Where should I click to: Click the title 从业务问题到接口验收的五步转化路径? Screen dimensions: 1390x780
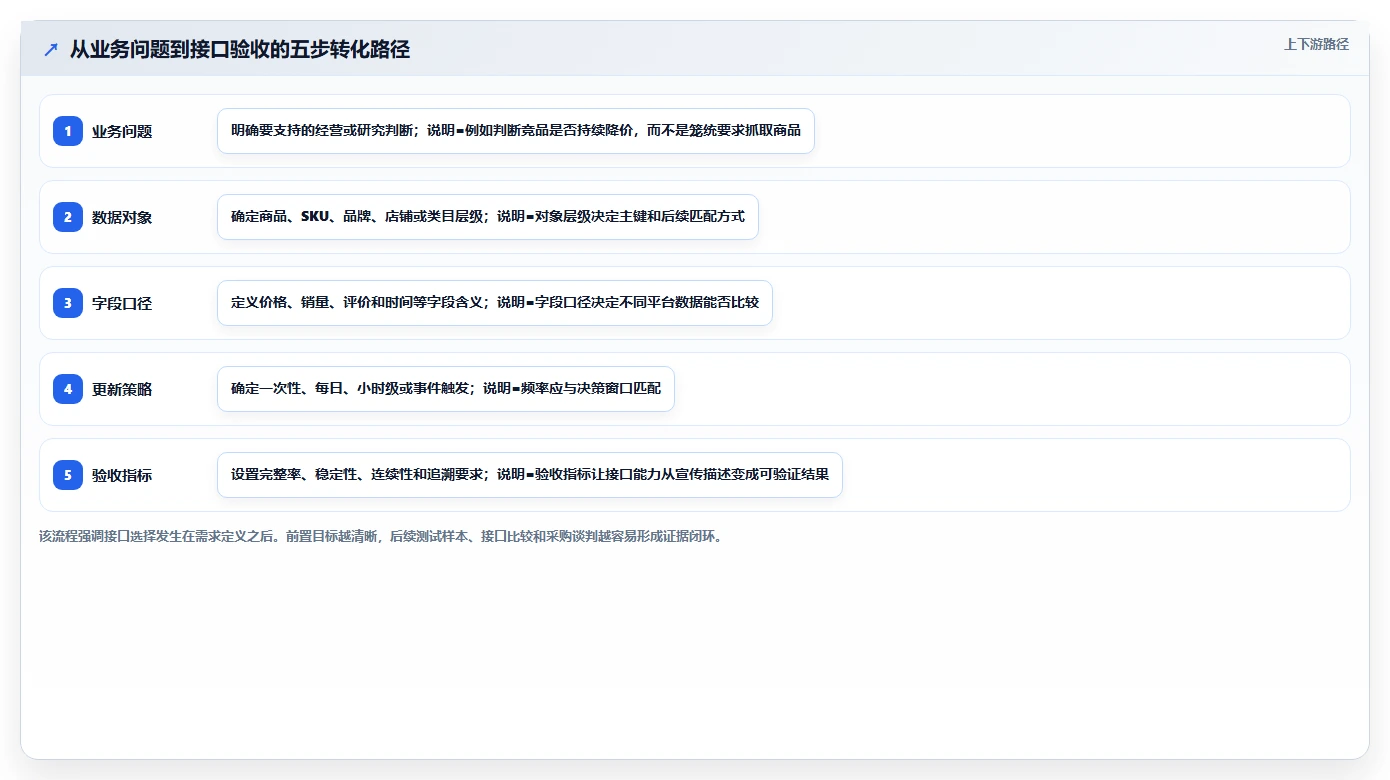coord(240,49)
